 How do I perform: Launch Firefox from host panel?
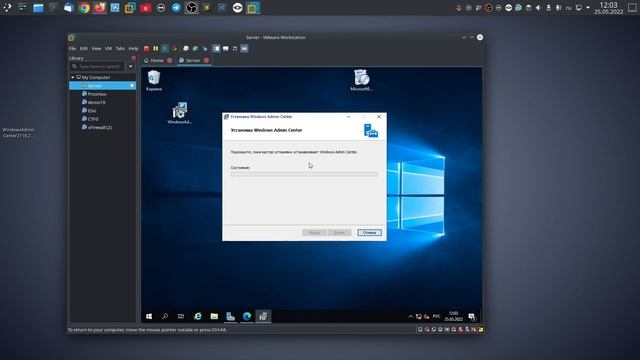pyautogui.click(x=100, y=8)
